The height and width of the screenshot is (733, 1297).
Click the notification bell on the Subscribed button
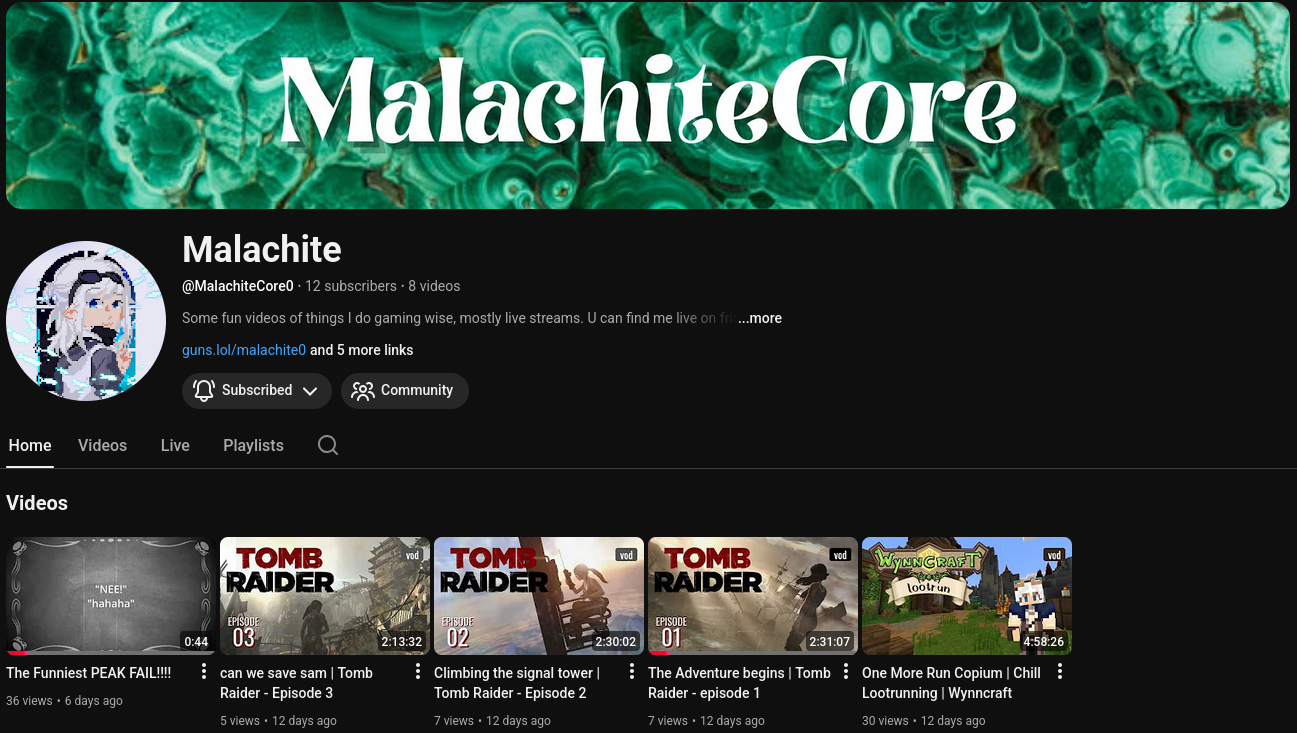coord(204,390)
